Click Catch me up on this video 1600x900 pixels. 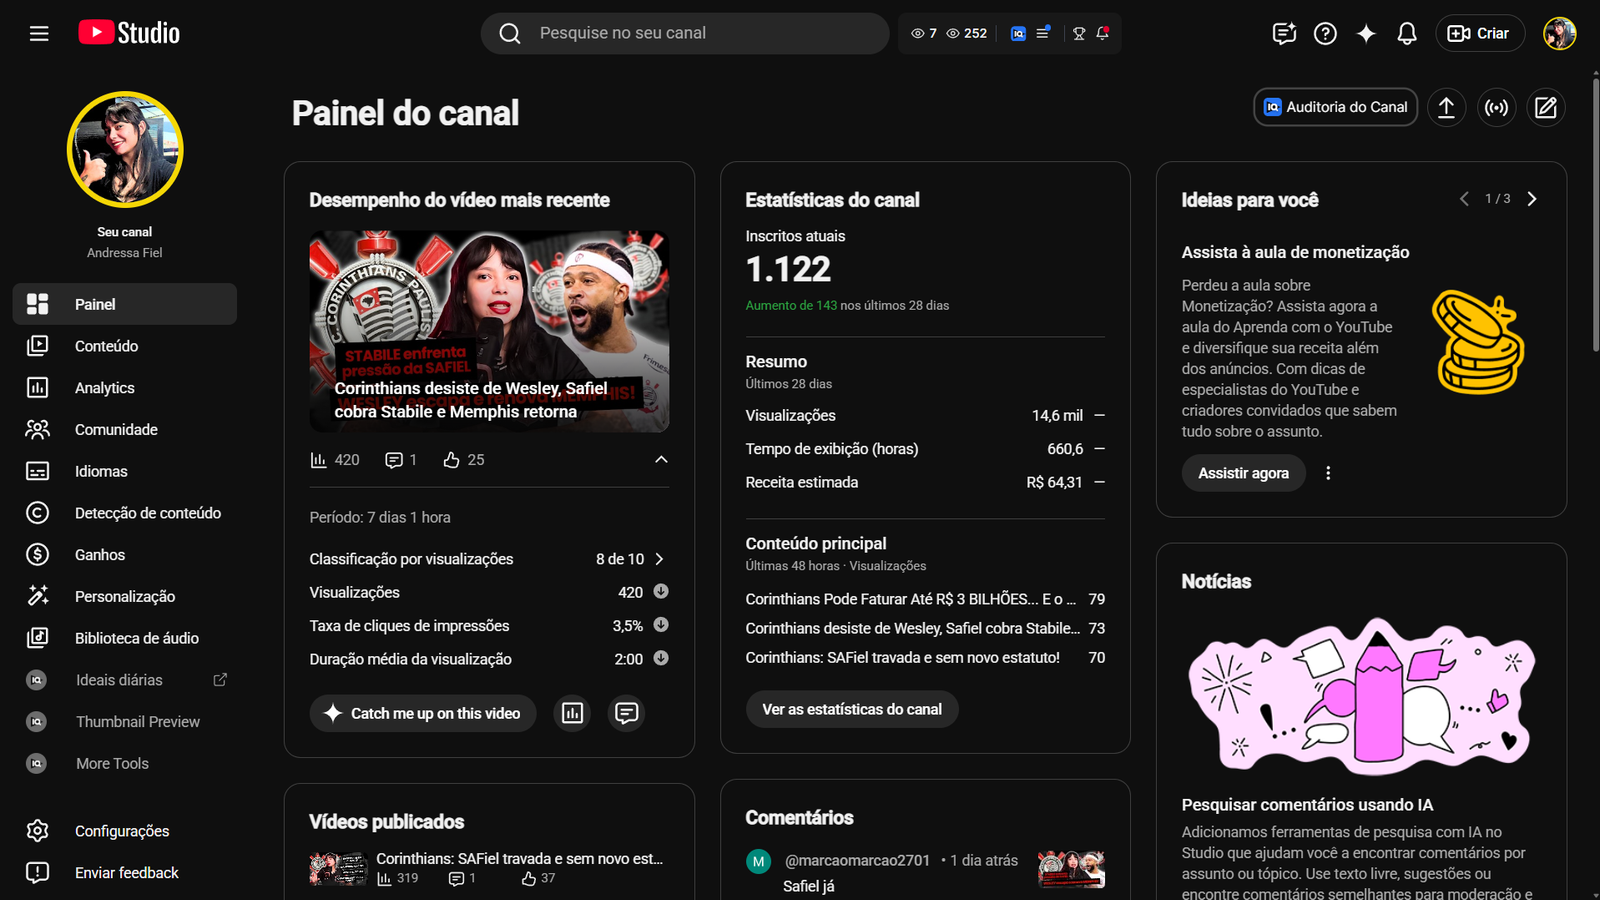tap(422, 713)
